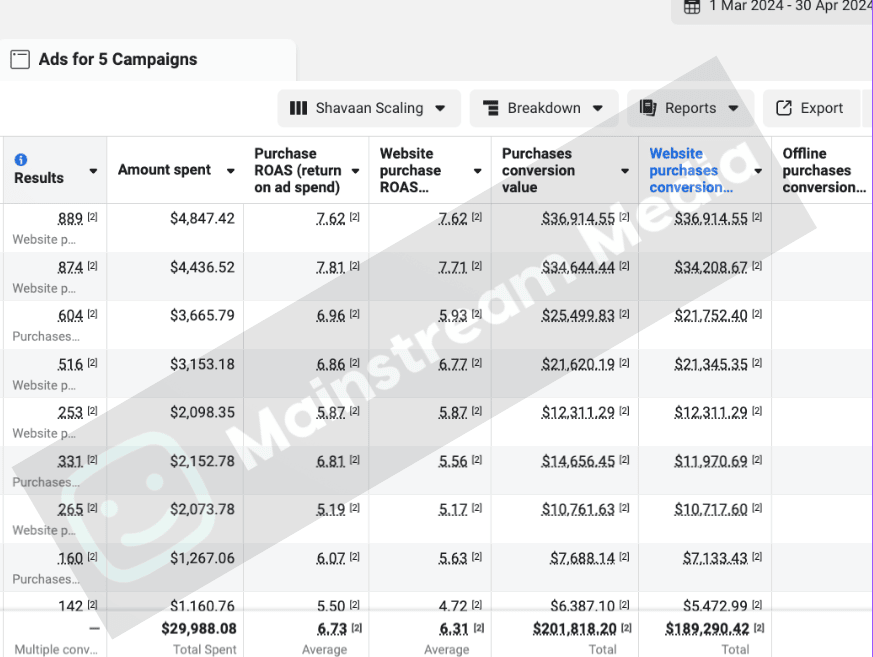873x657 pixels.
Task: Click the Export external-link icon
Action: point(784,108)
